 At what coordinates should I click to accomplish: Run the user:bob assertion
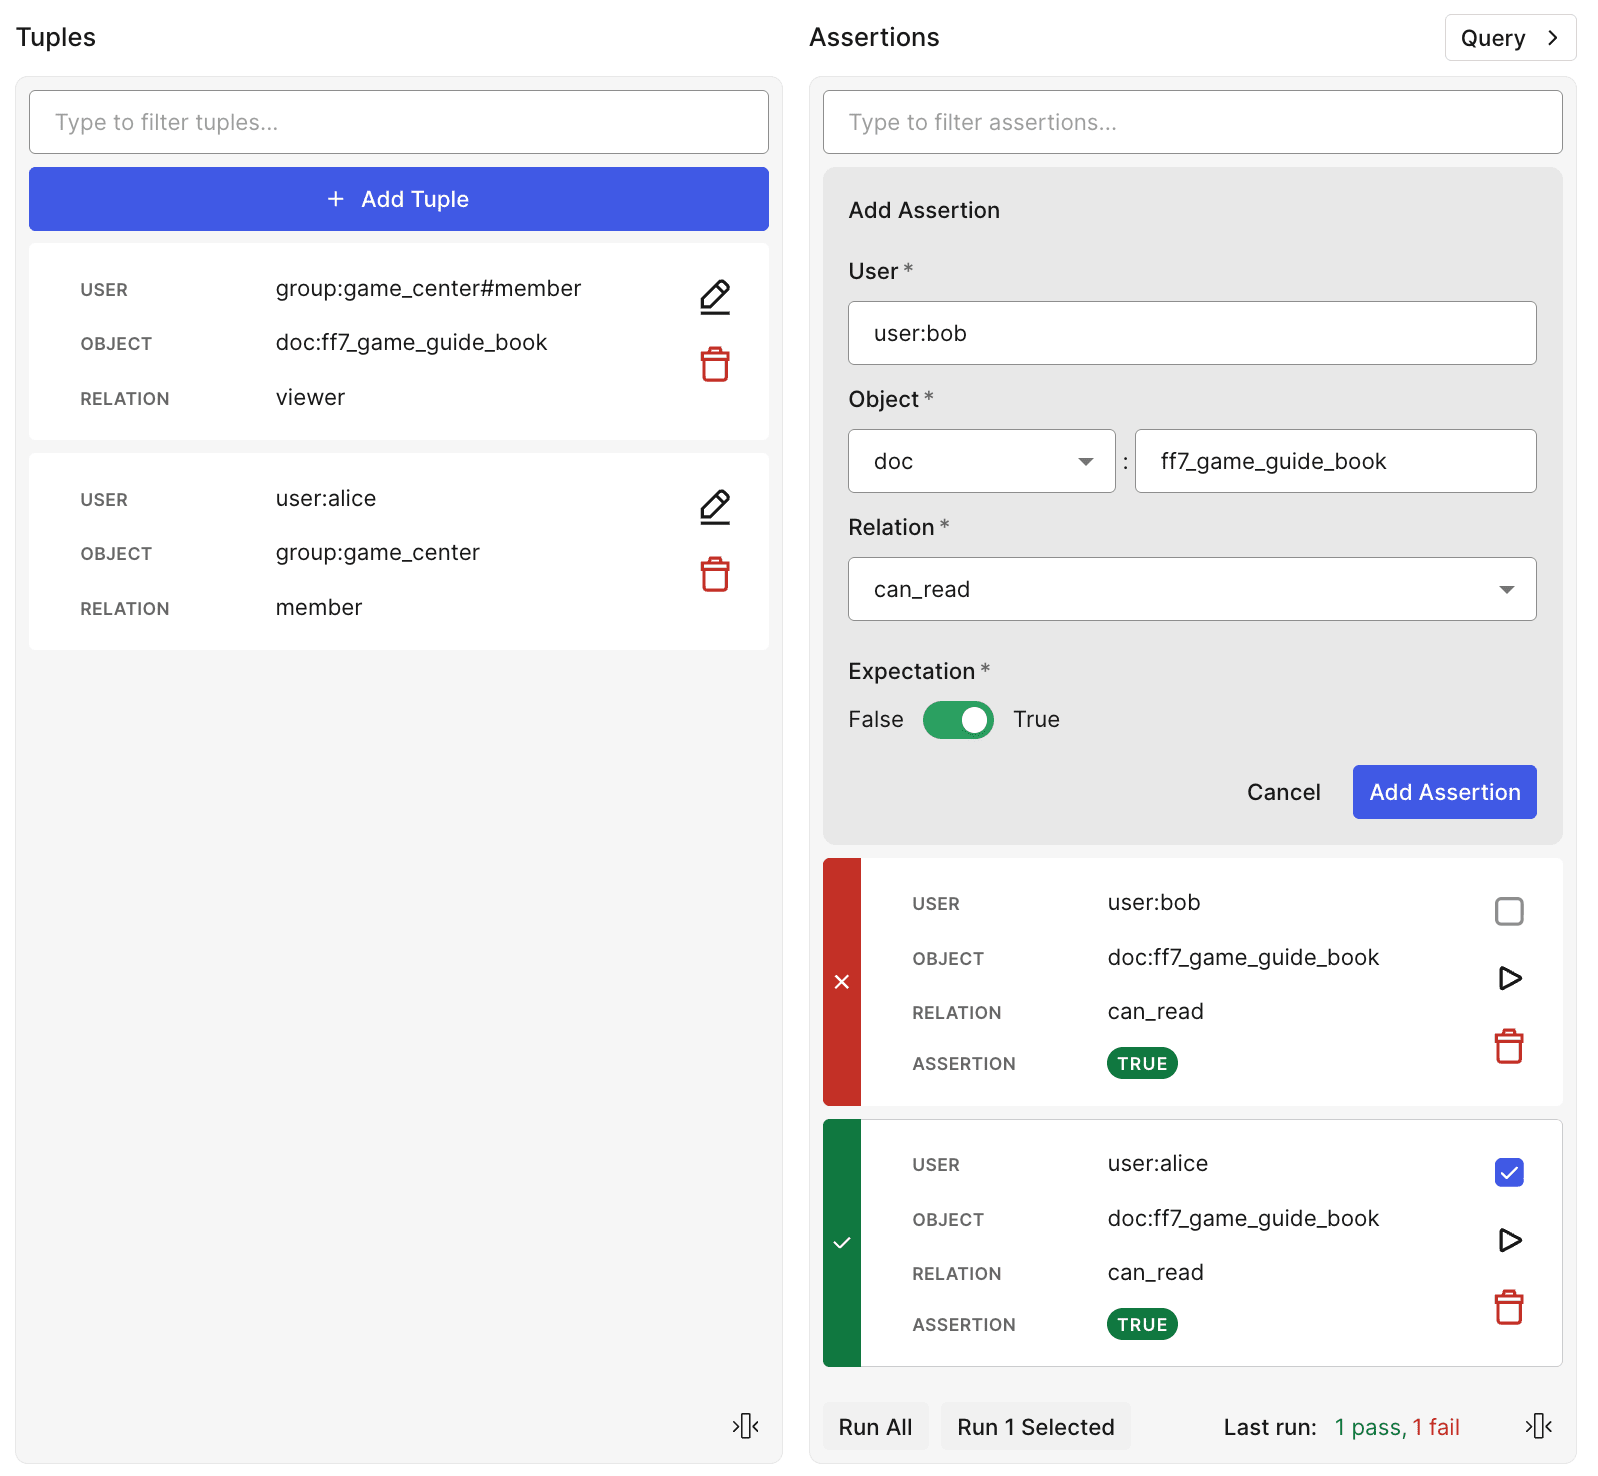click(1509, 978)
